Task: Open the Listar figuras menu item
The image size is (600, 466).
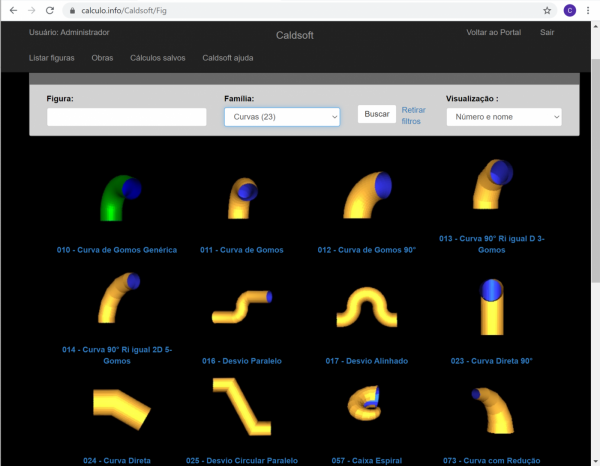Action: tap(52, 58)
